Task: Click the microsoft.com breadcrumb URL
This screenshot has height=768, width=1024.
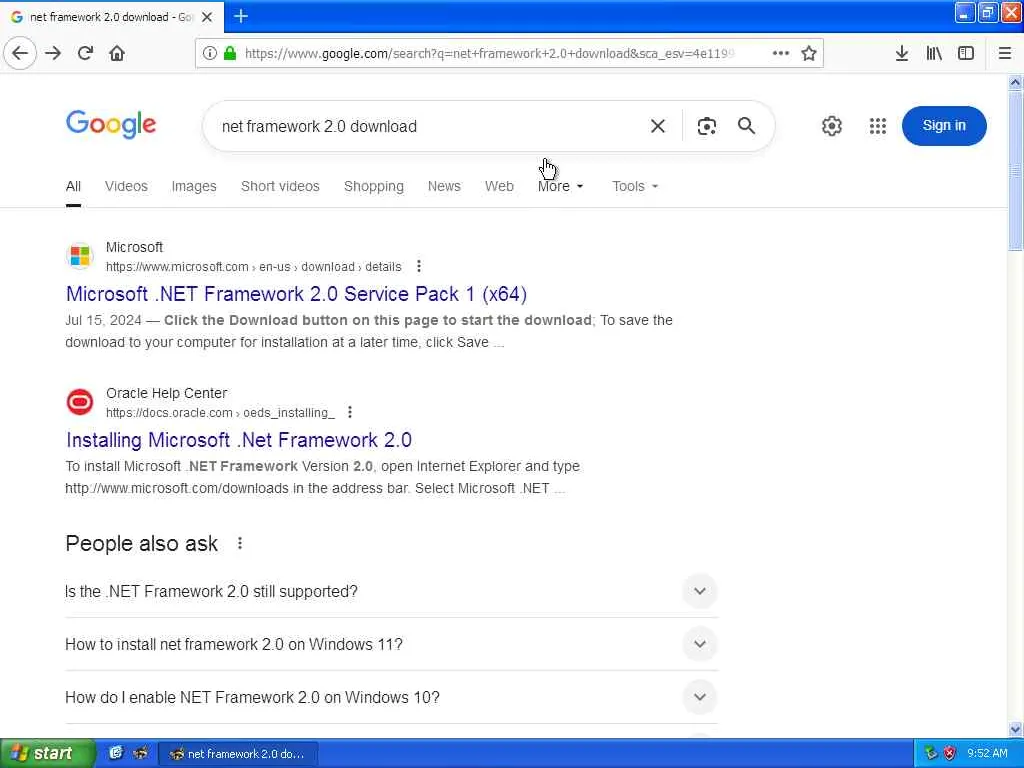Action: (253, 266)
